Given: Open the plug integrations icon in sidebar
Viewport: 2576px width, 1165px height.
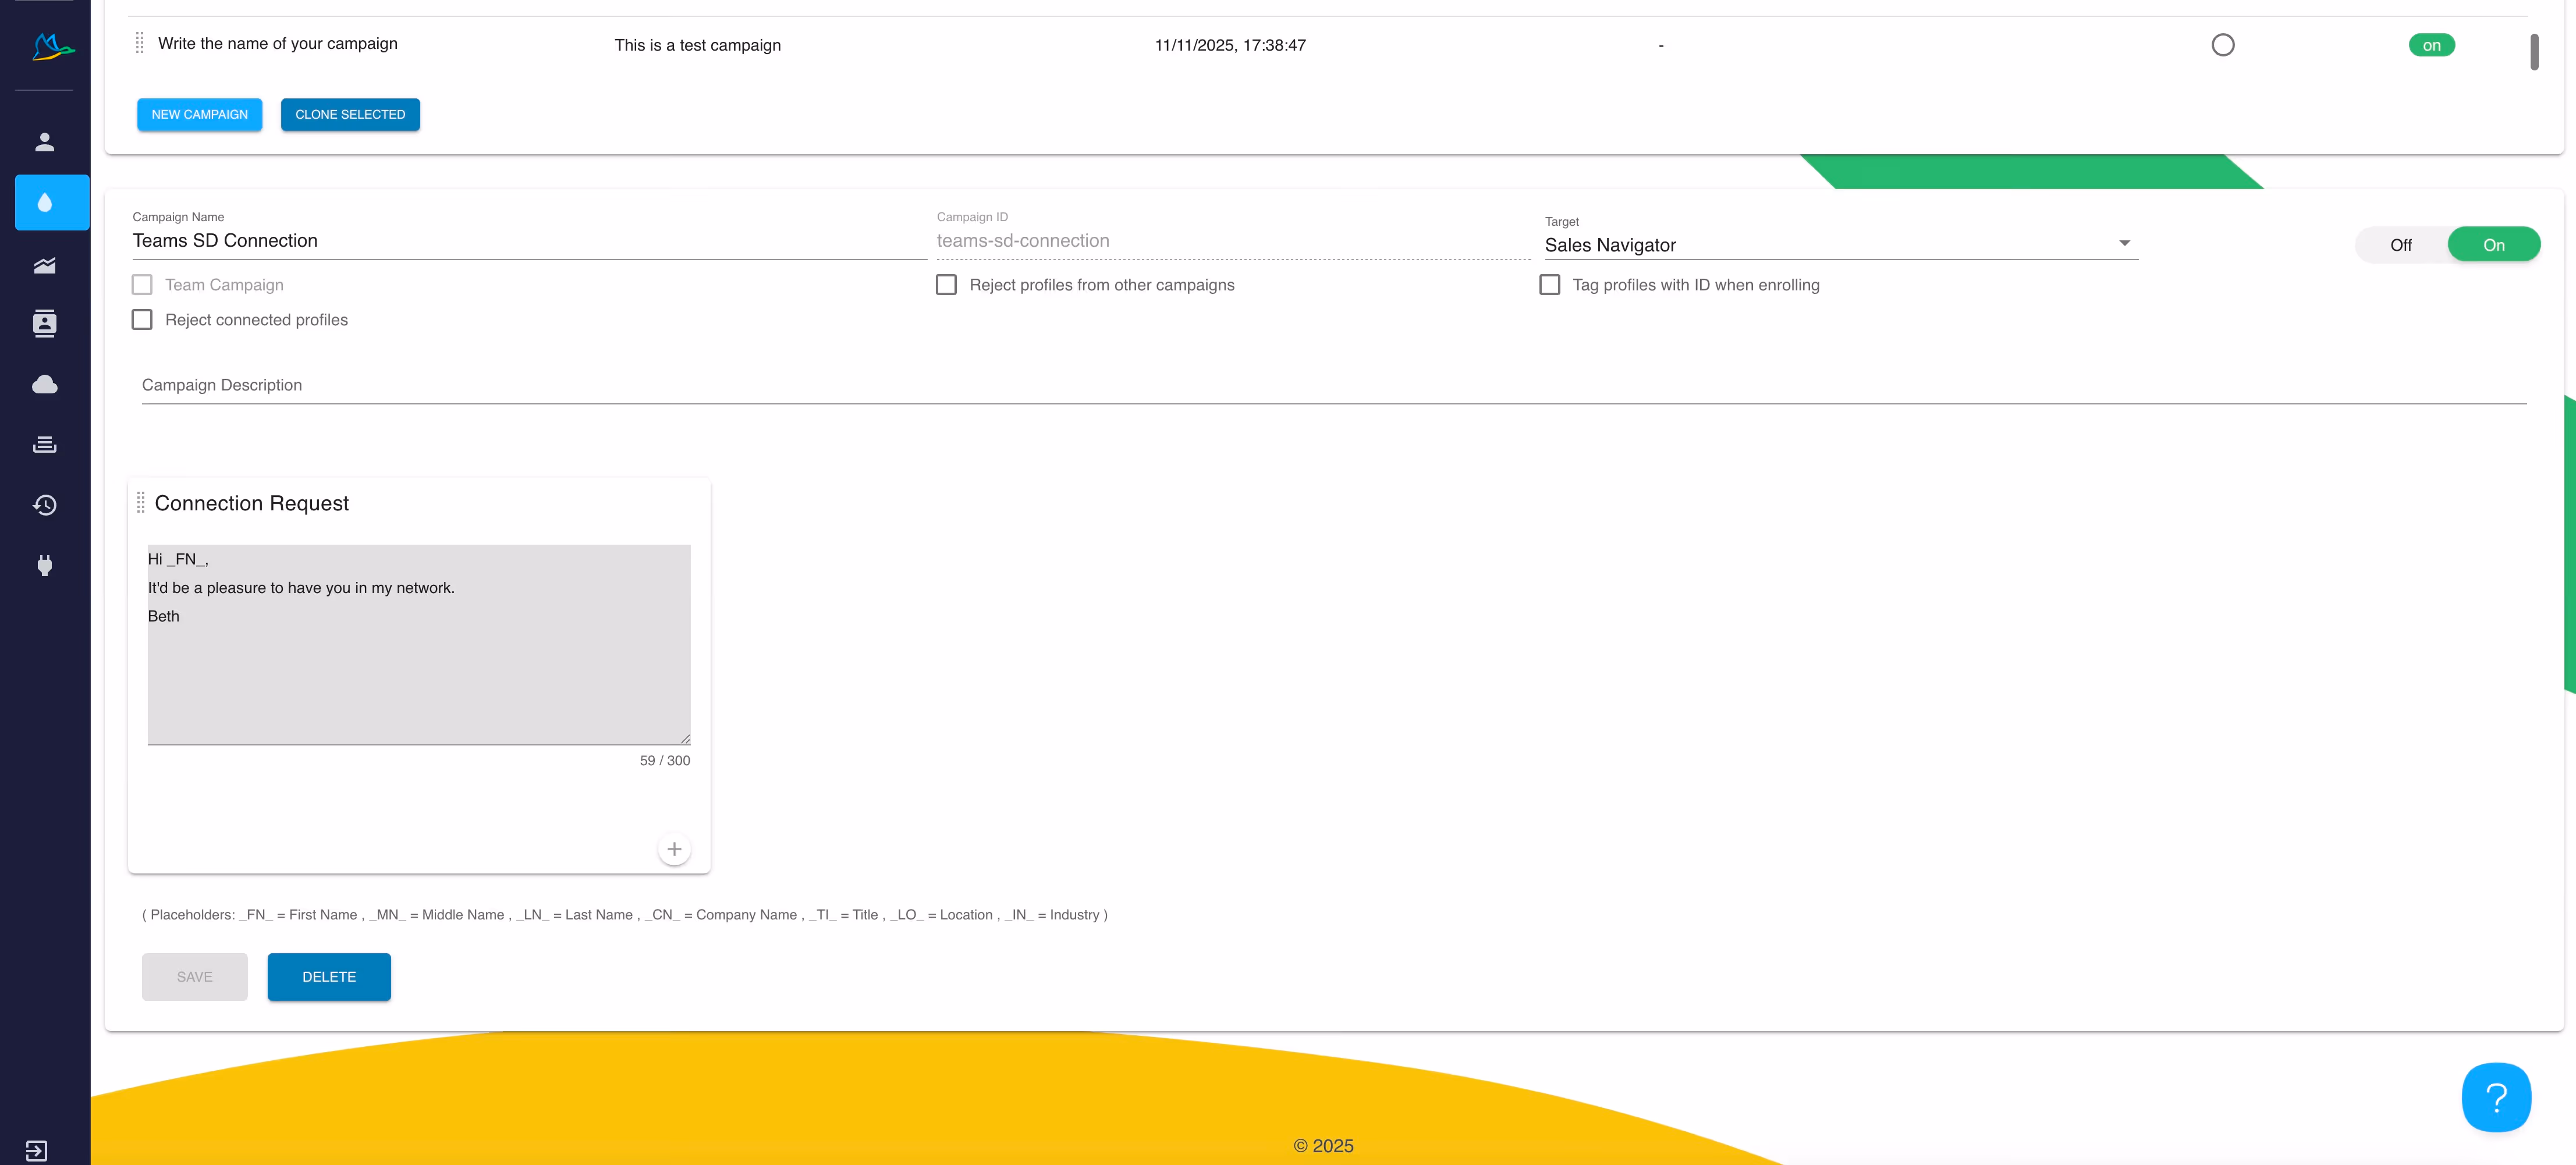Looking at the screenshot, I should pyautogui.click(x=44, y=565).
